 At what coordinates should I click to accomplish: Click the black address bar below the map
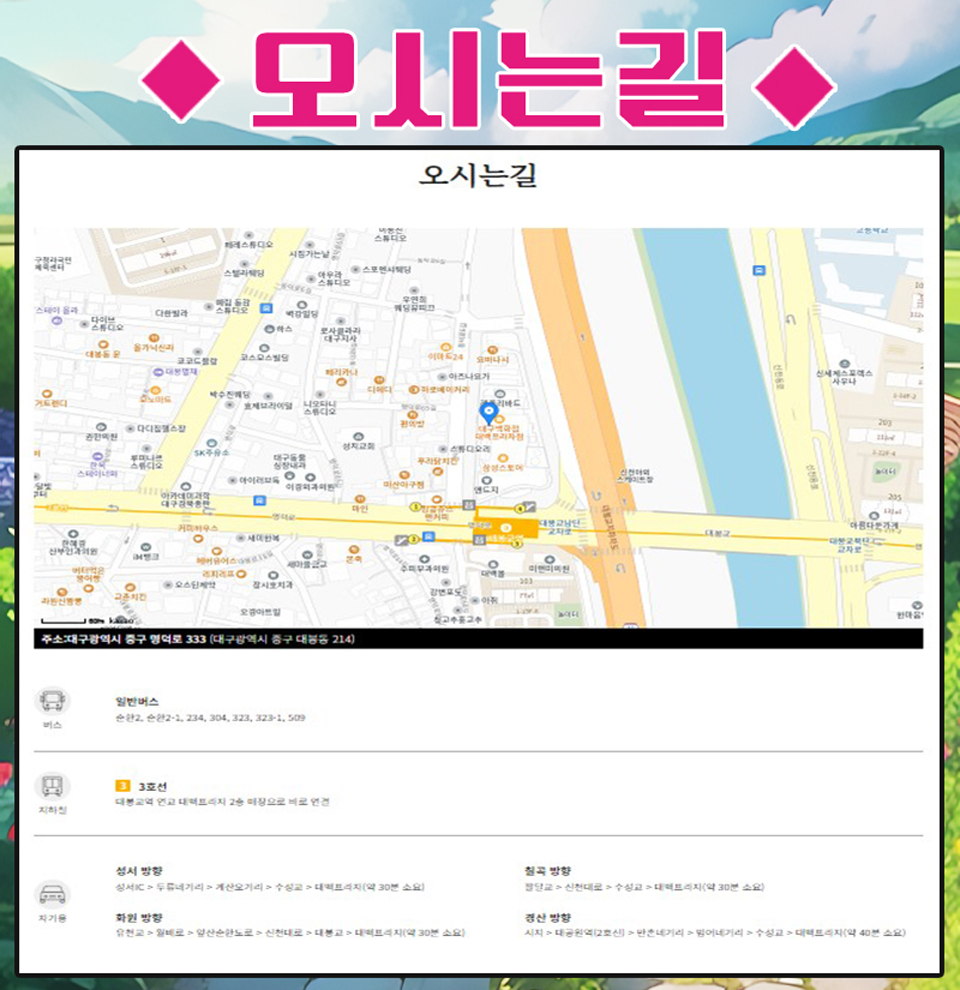pos(478,638)
